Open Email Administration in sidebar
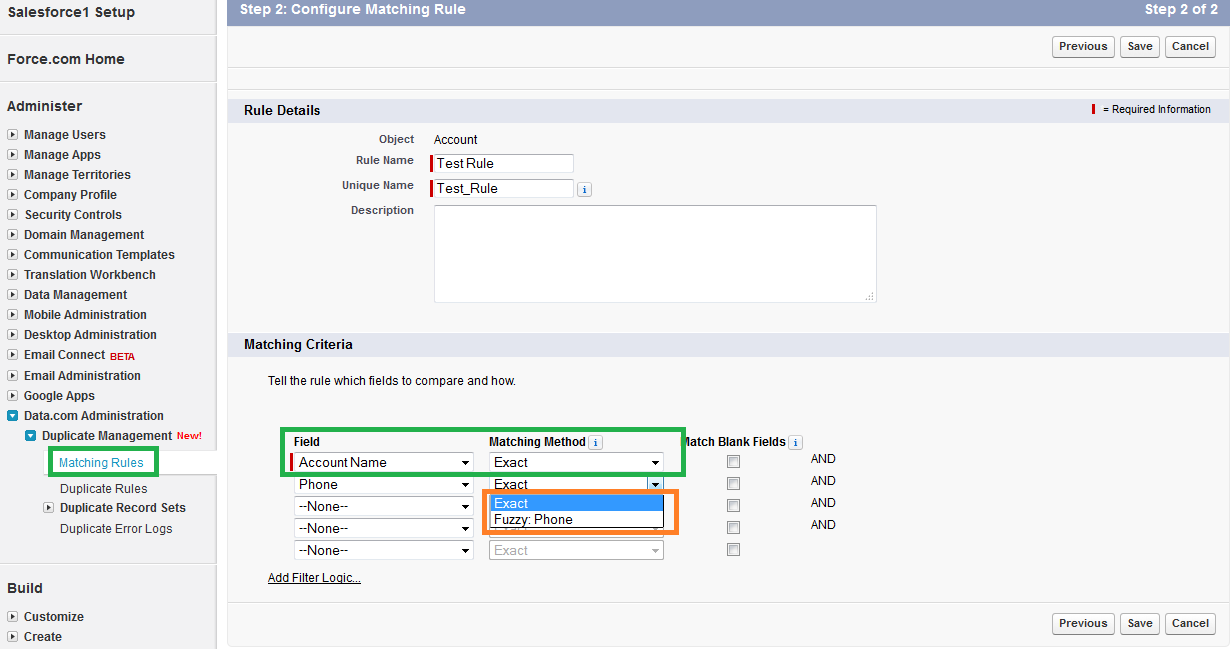The image size is (1231, 649). point(82,376)
